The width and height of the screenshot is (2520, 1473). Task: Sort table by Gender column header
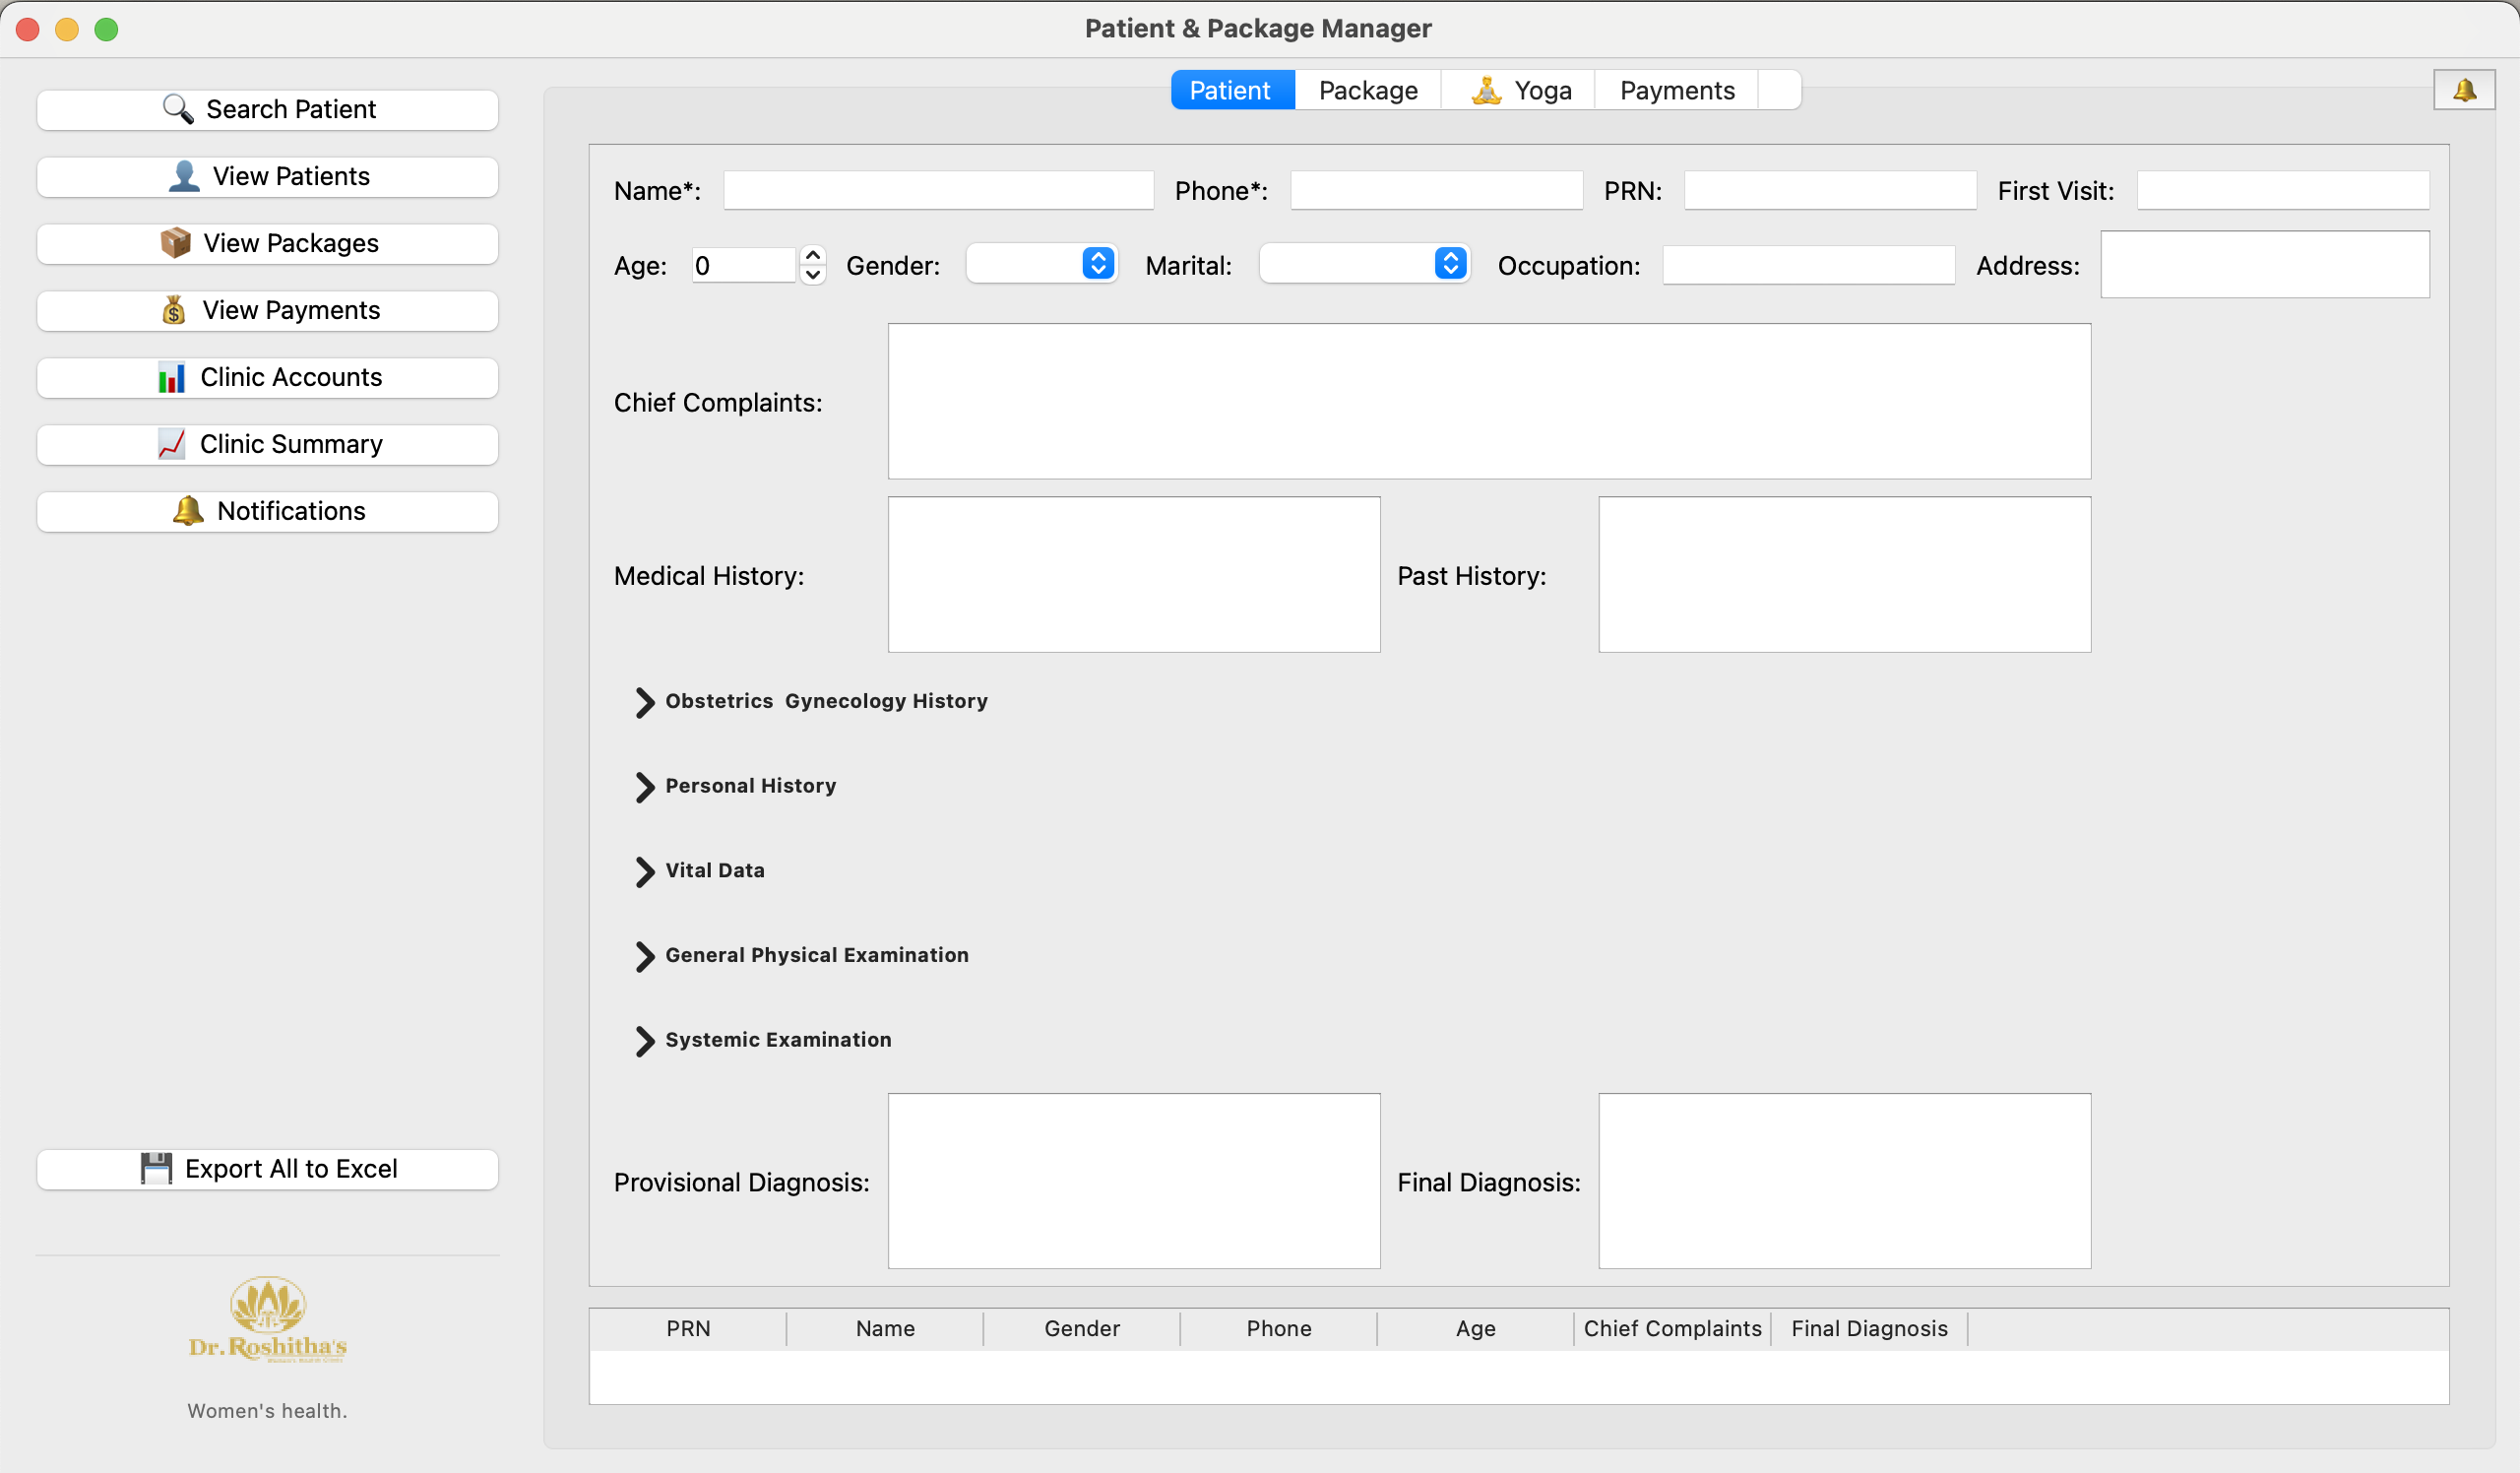pyautogui.click(x=1082, y=1329)
